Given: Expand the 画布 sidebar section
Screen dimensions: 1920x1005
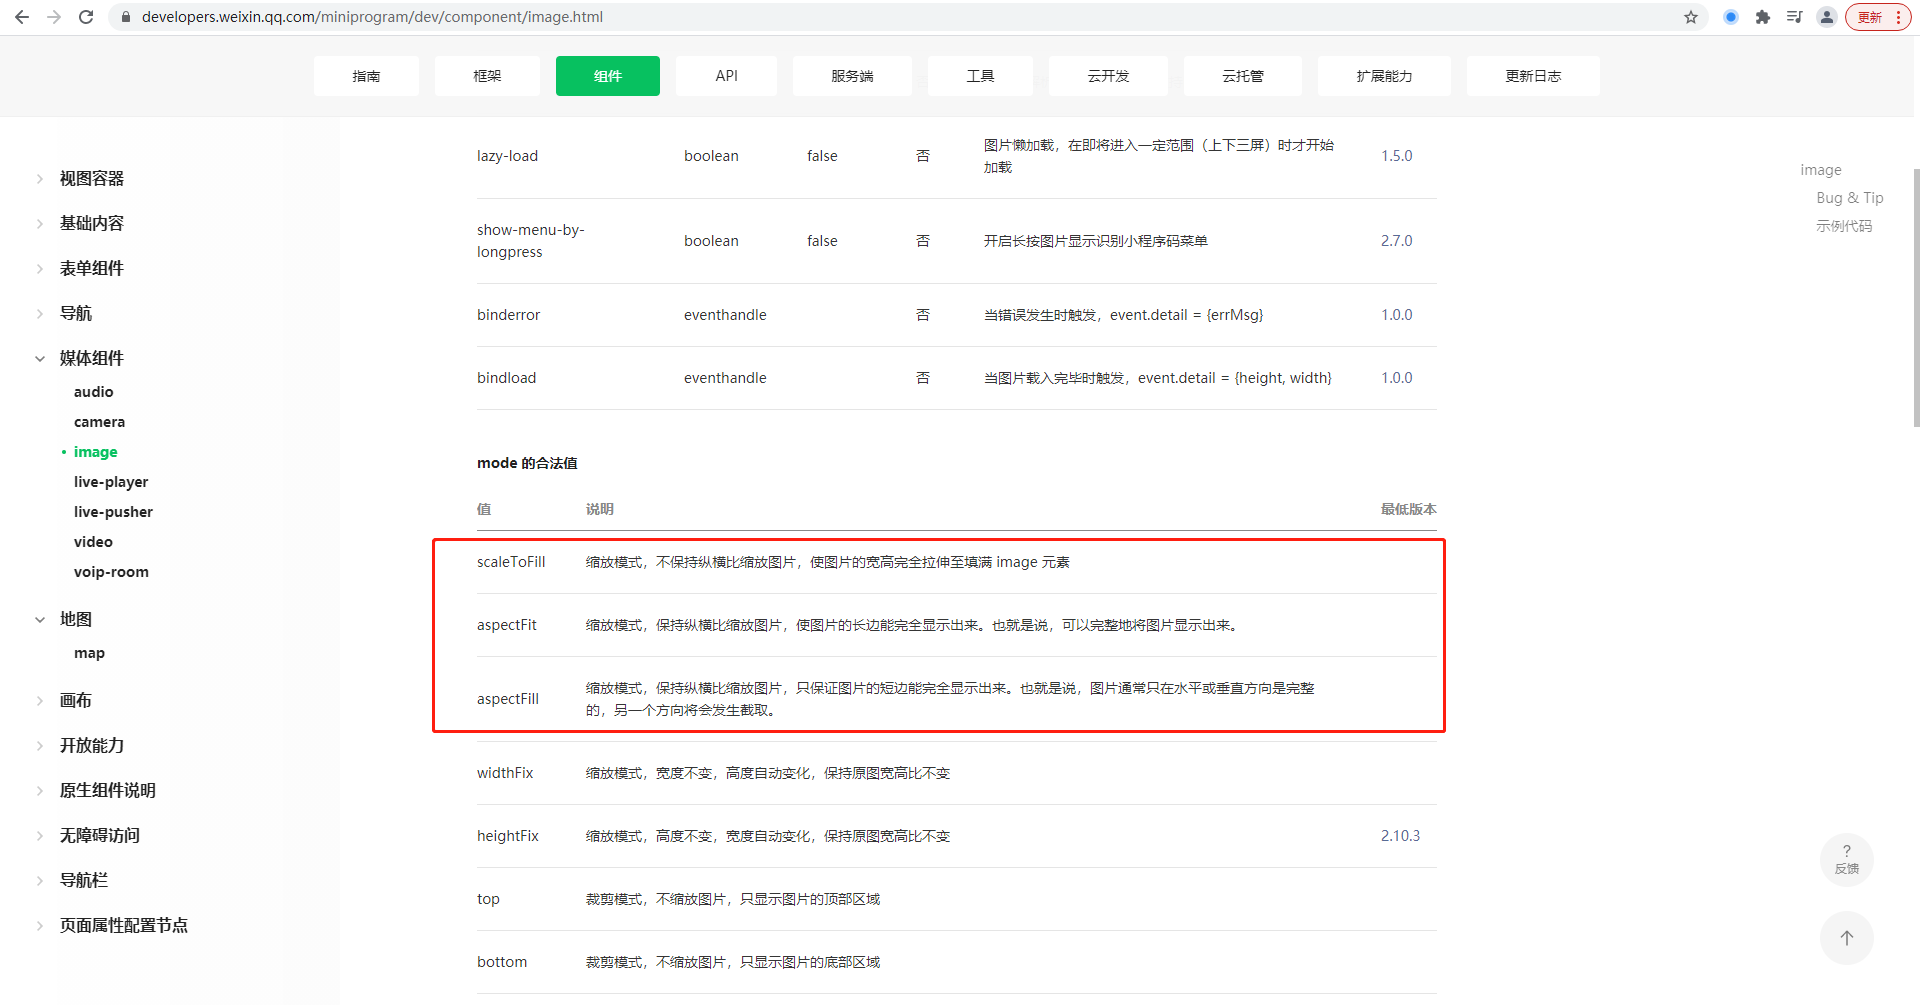Looking at the screenshot, I should [x=75, y=701].
